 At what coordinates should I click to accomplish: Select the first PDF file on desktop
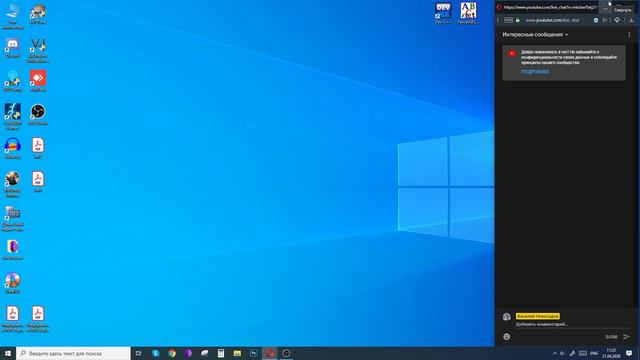click(38, 148)
